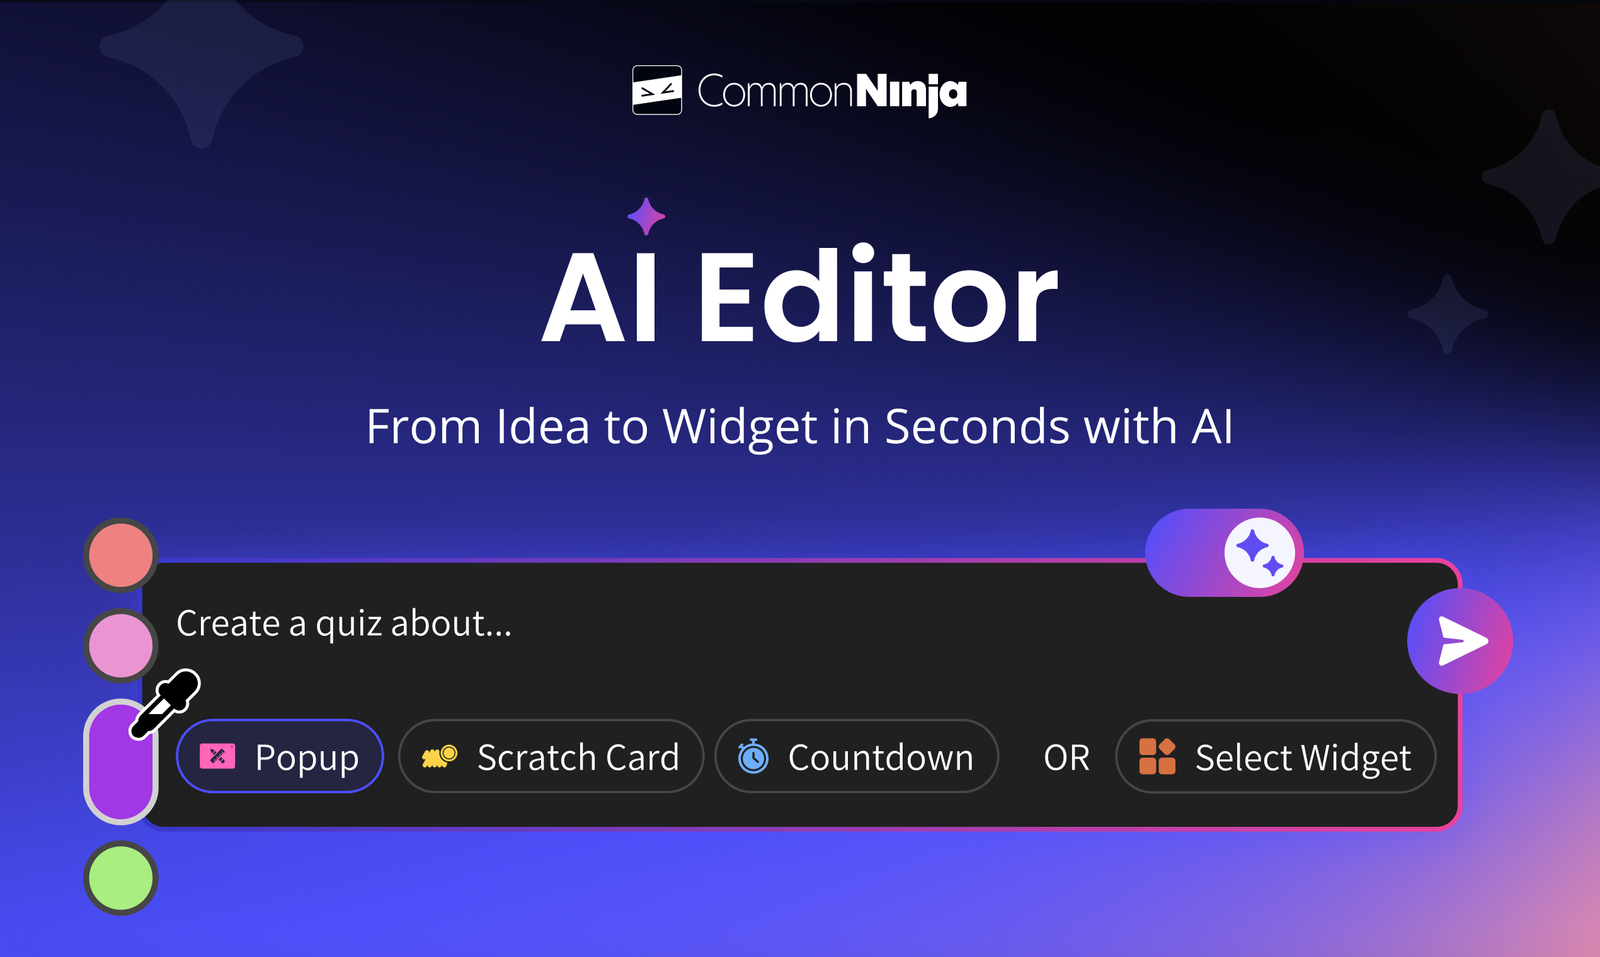Viewport: 1600px width, 957px height.
Task: Click the white sparkle knob on the toggle
Action: click(1260, 553)
